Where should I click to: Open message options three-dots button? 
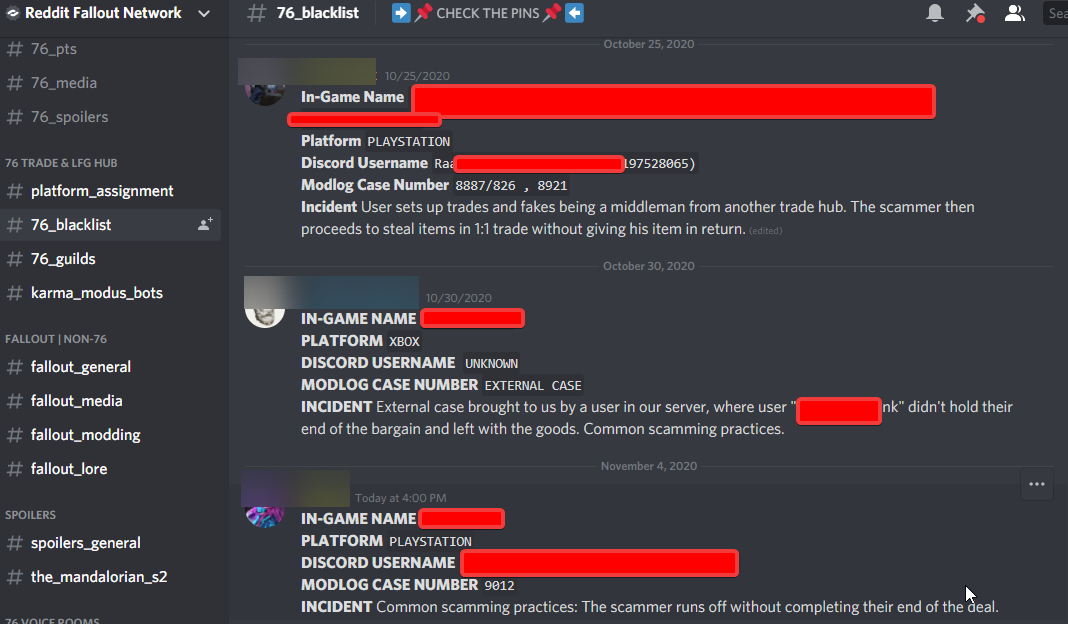pos(1037,484)
